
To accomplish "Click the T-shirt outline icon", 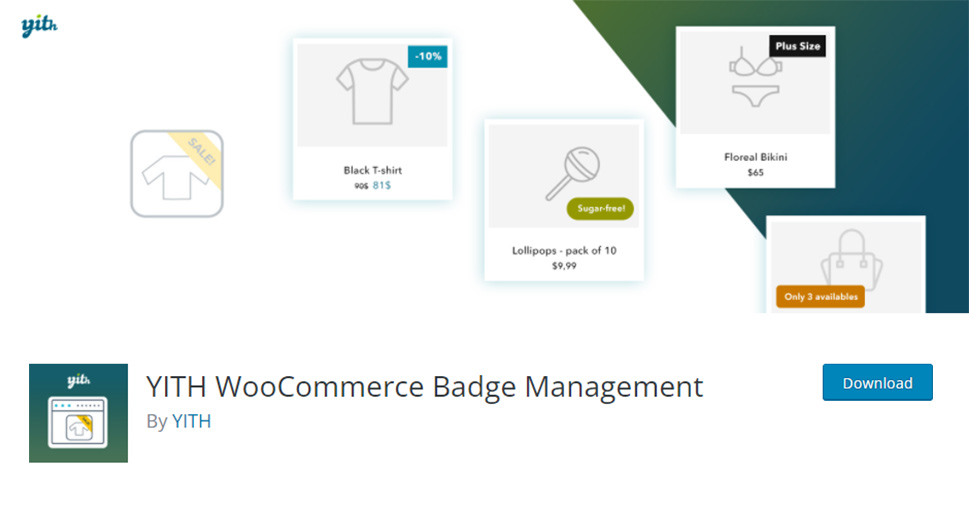I will coord(372,91).
